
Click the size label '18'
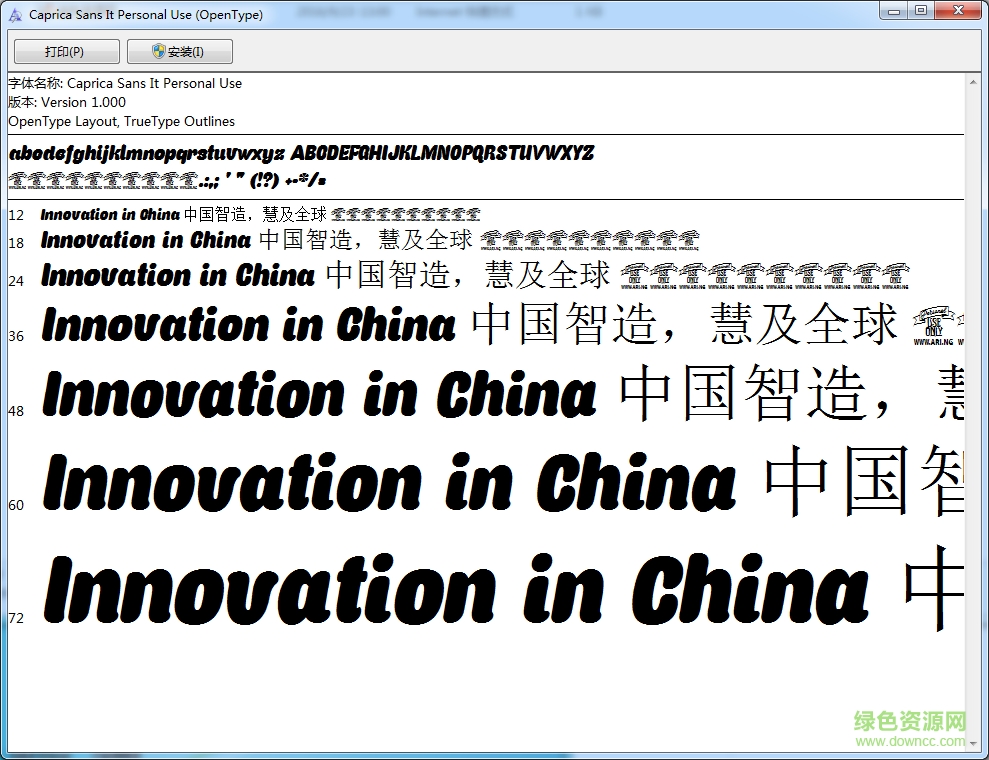point(16,243)
